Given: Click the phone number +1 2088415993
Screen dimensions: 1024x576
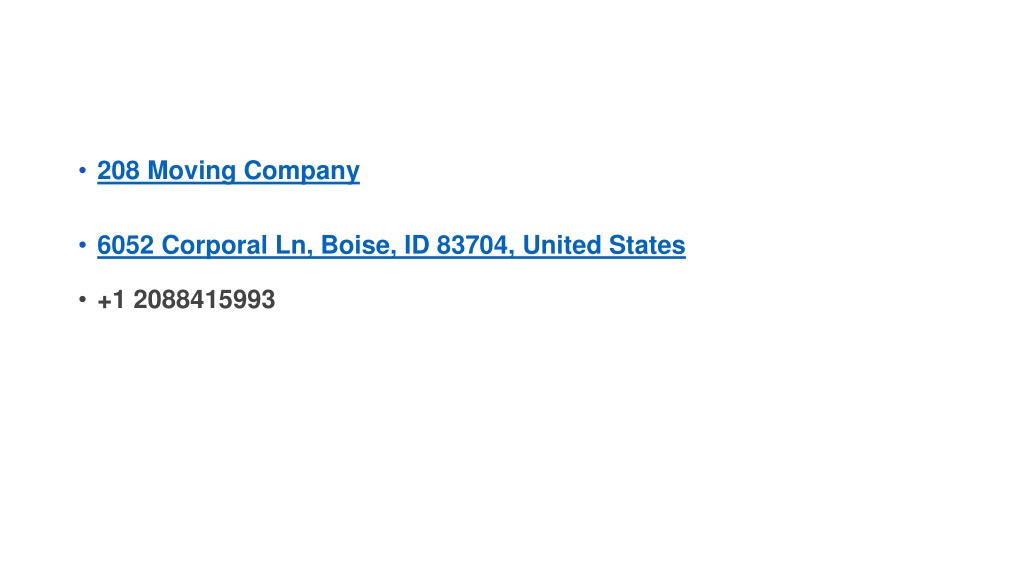Looking at the screenshot, I should 186,300.
